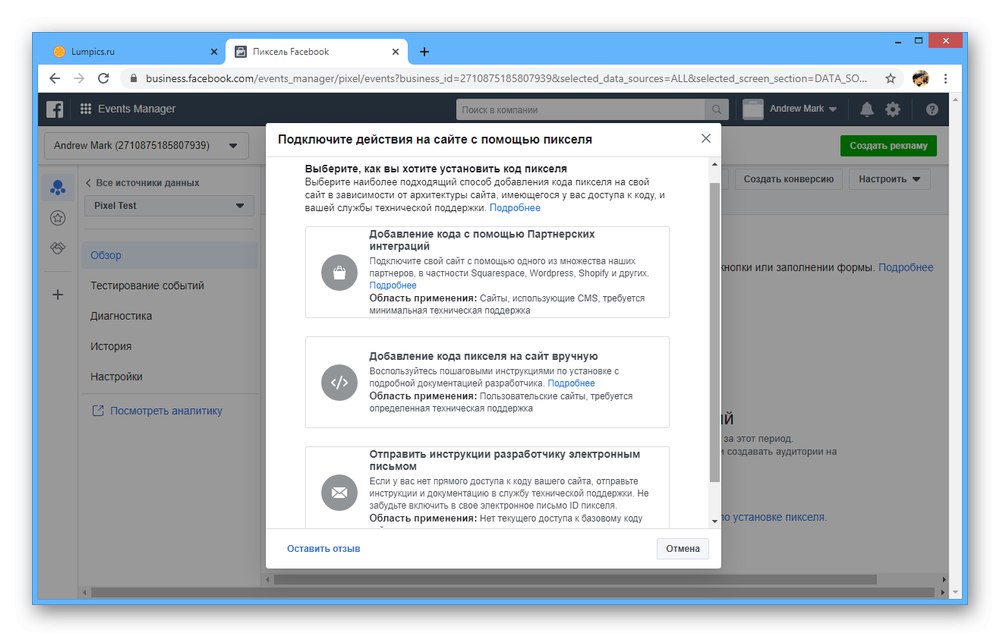Choose Отправить инструкции разработчику электронным письмом
Image resolution: width=1000 pixels, height=637 pixels.
pos(487,487)
